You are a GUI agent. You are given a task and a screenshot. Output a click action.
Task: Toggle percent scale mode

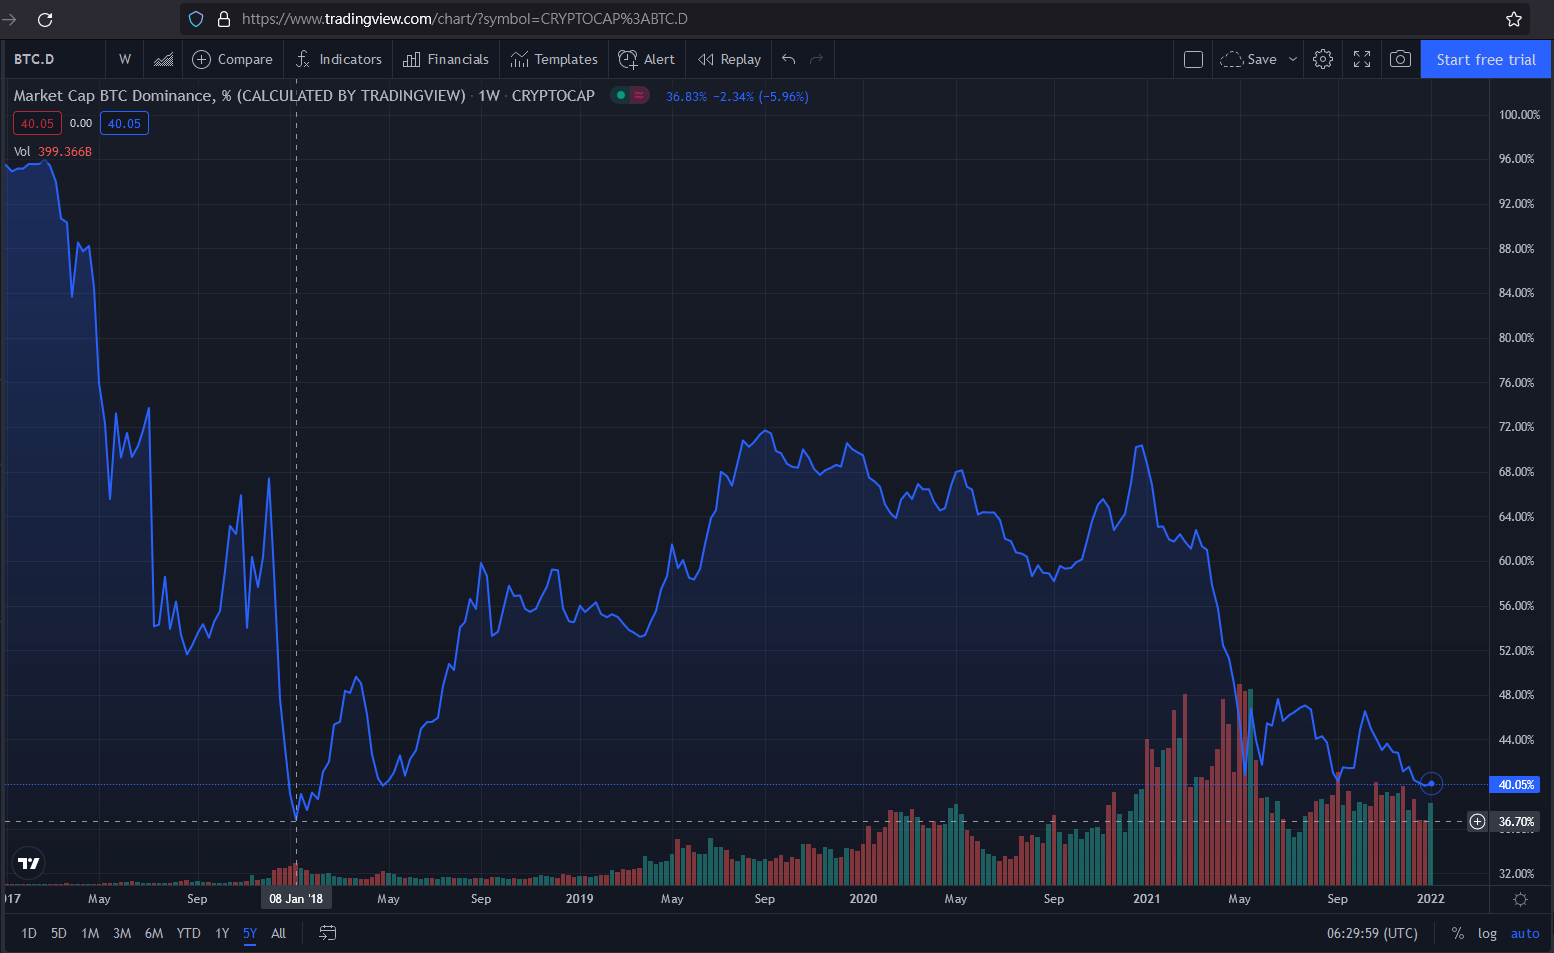click(1458, 933)
